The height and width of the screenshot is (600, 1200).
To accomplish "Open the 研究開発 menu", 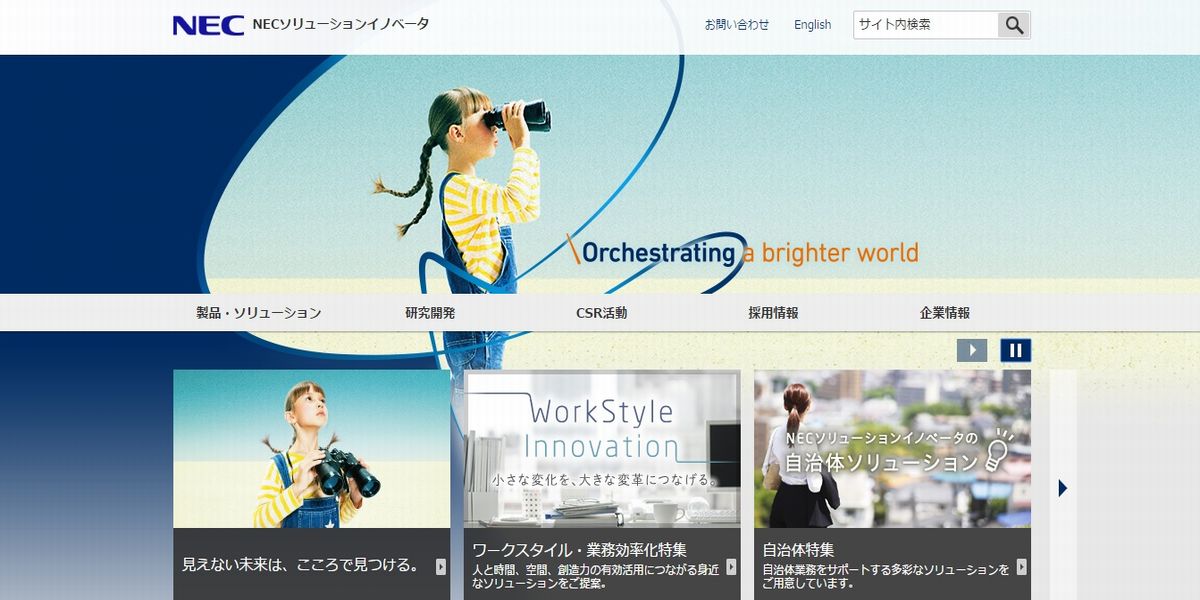I will point(430,313).
